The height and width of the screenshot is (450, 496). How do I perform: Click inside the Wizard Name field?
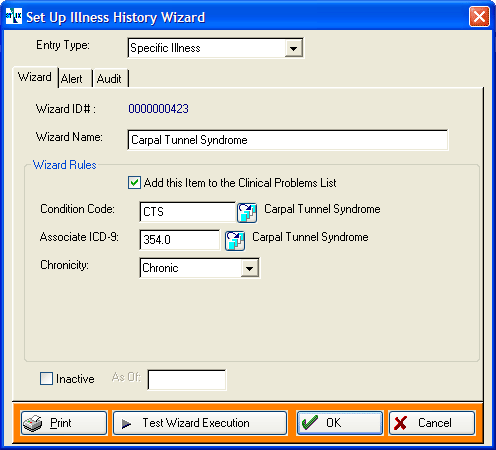point(288,140)
